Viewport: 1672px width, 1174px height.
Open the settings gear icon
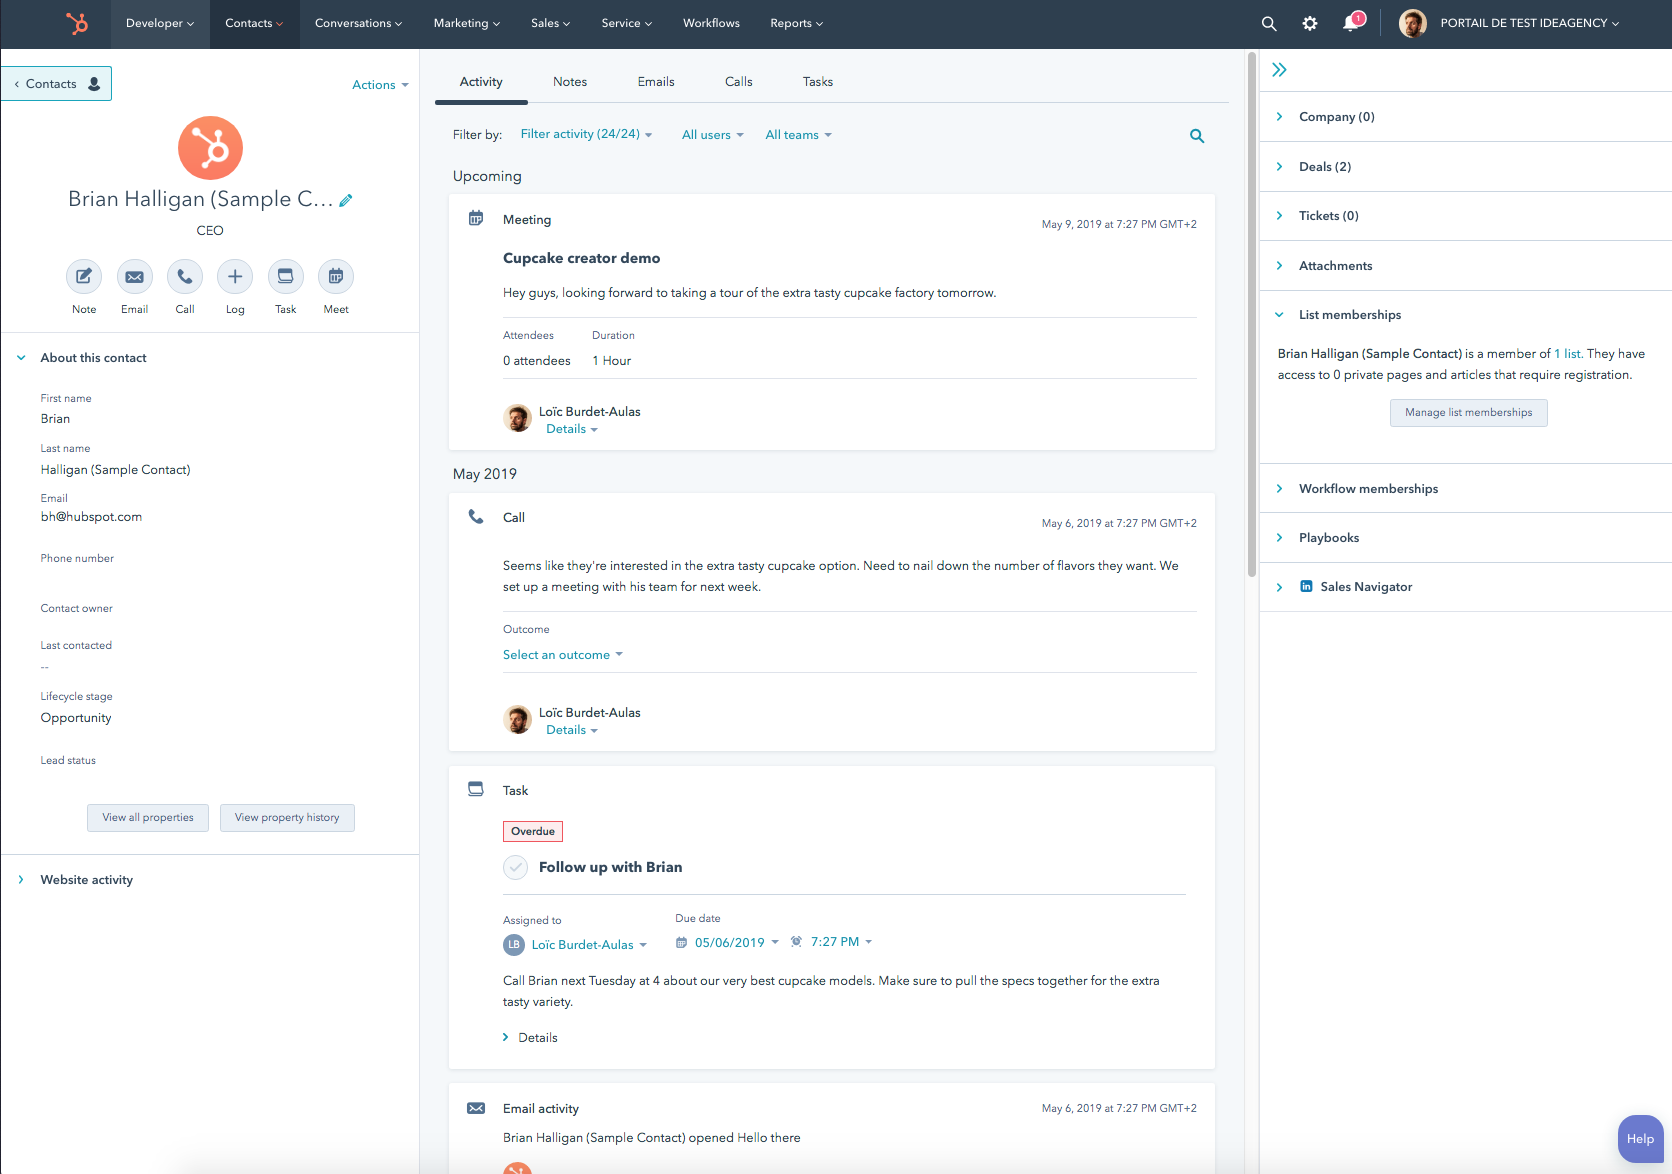click(1310, 23)
